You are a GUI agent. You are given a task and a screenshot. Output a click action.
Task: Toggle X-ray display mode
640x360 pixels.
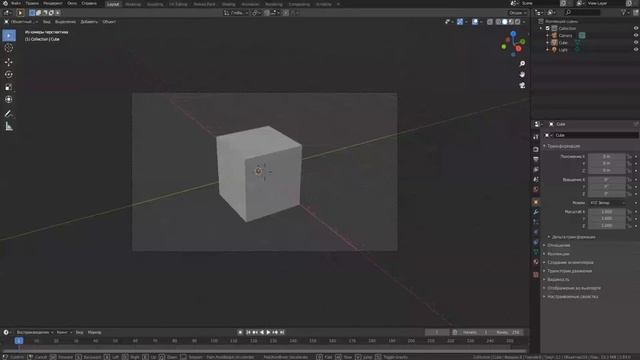[x=490, y=22]
